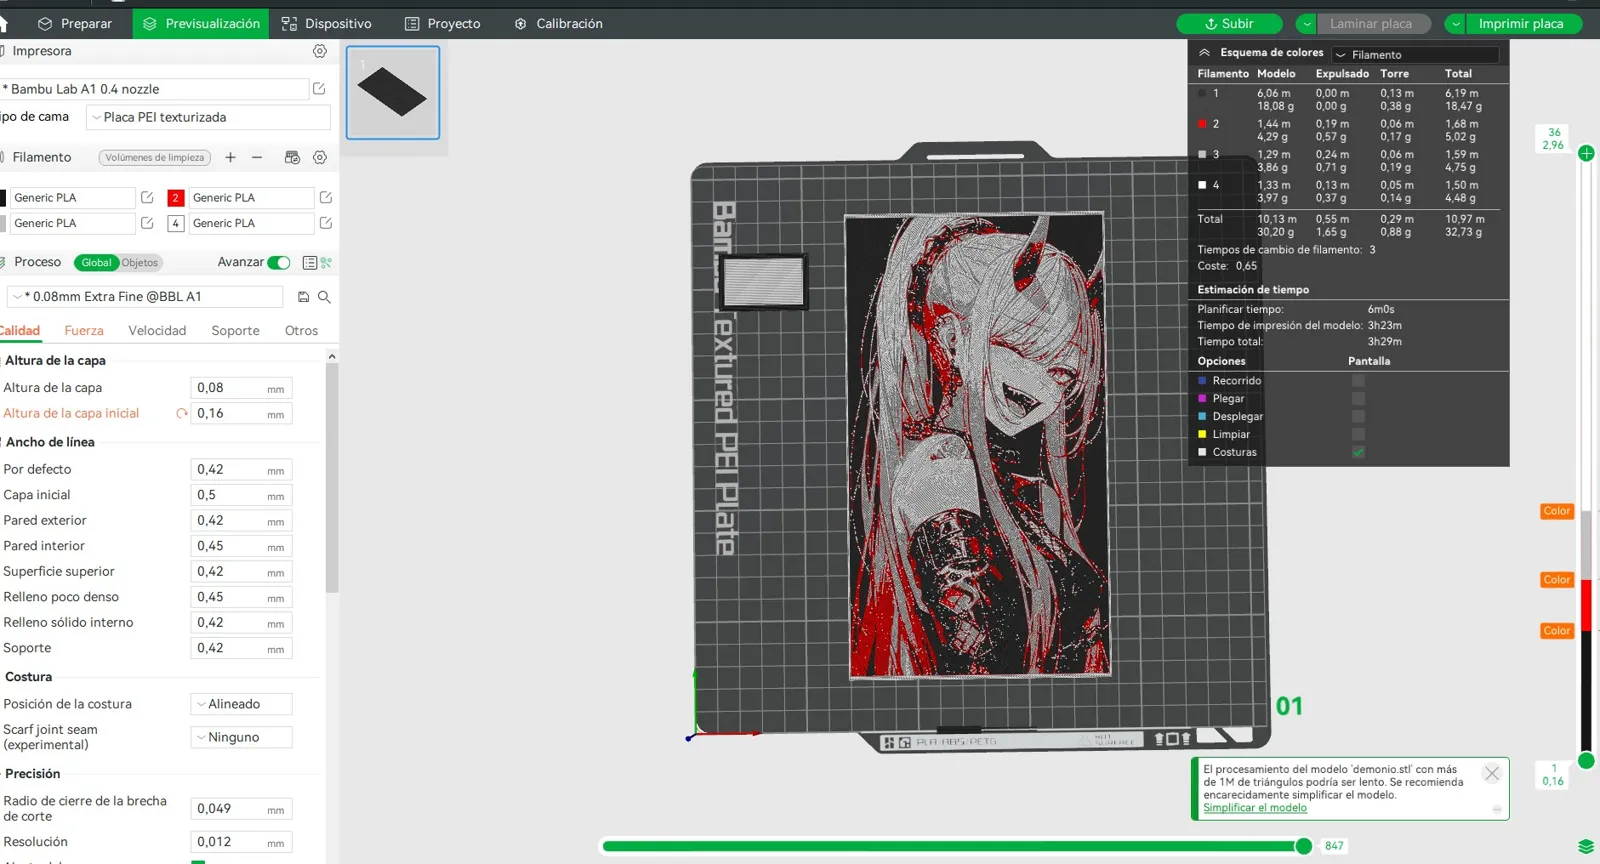Click filament 2 red color swatch
This screenshot has width=1600, height=864.
coord(176,198)
